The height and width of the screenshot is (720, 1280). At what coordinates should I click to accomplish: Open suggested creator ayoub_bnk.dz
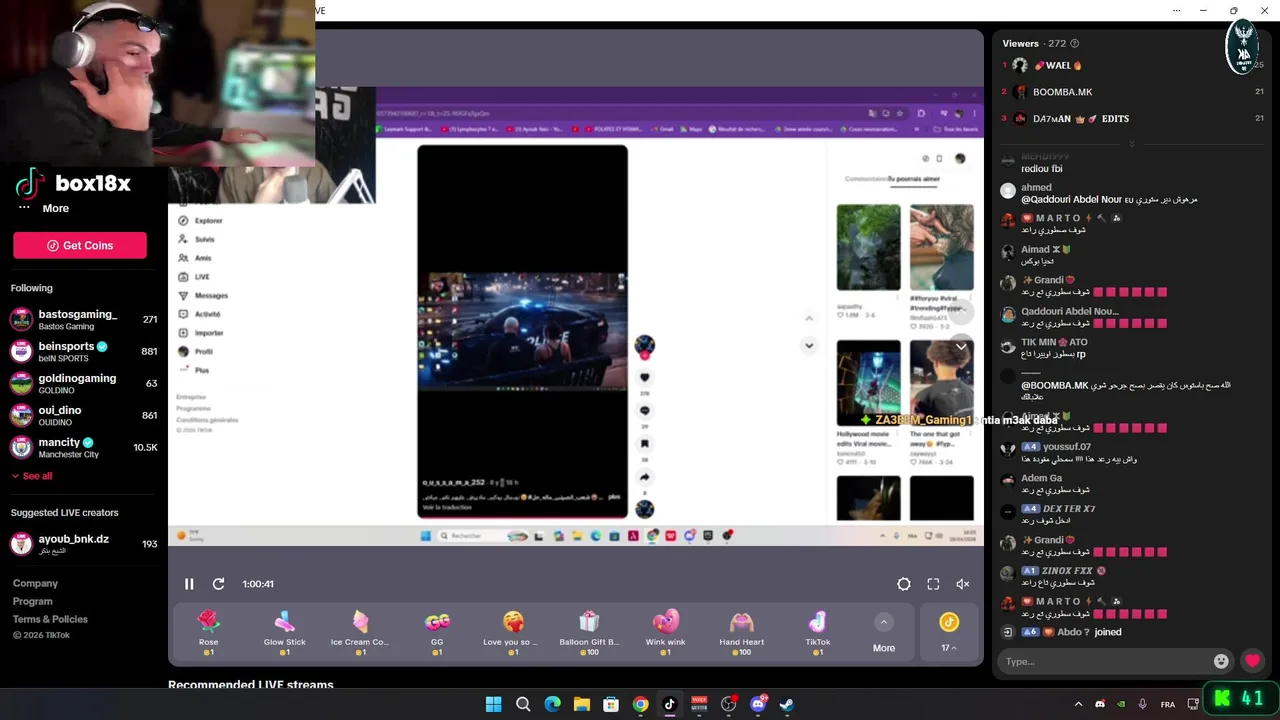[83, 544]
